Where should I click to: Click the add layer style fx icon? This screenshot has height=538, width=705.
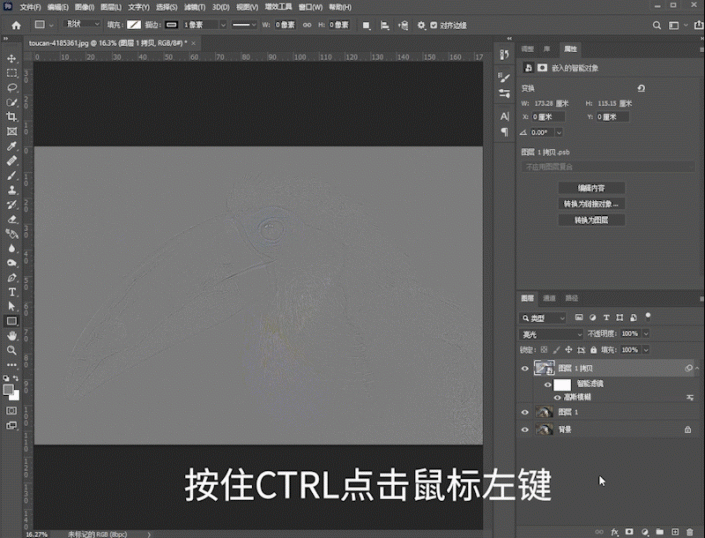(615, 532)
